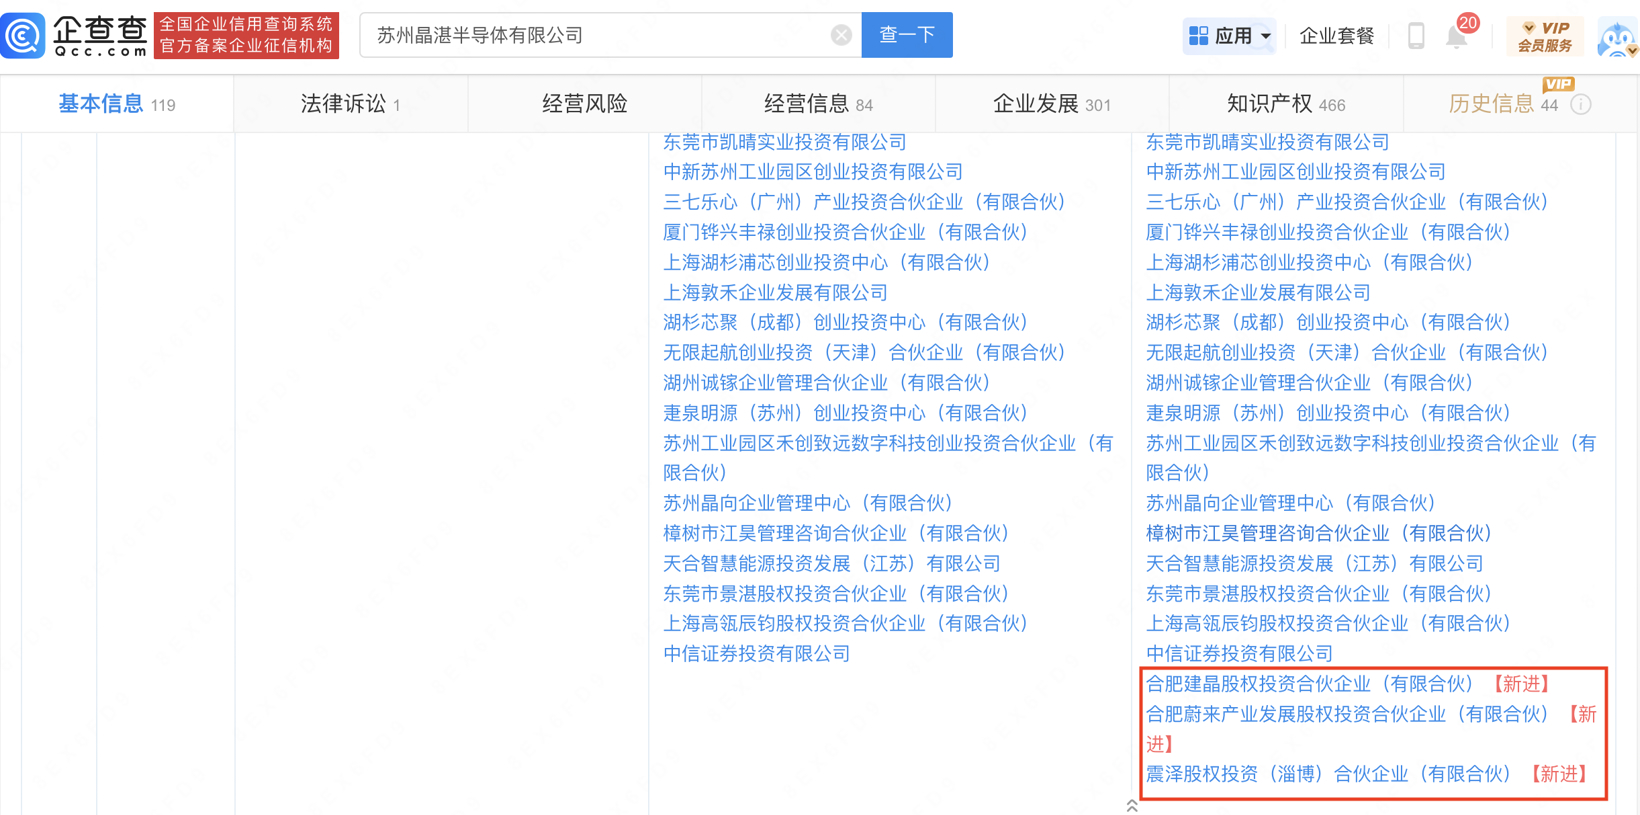Open 疌泉明源（苏州）创业投资中心 in left column
Viewport: 1640px width, 815px height.
tap(846, 413)
